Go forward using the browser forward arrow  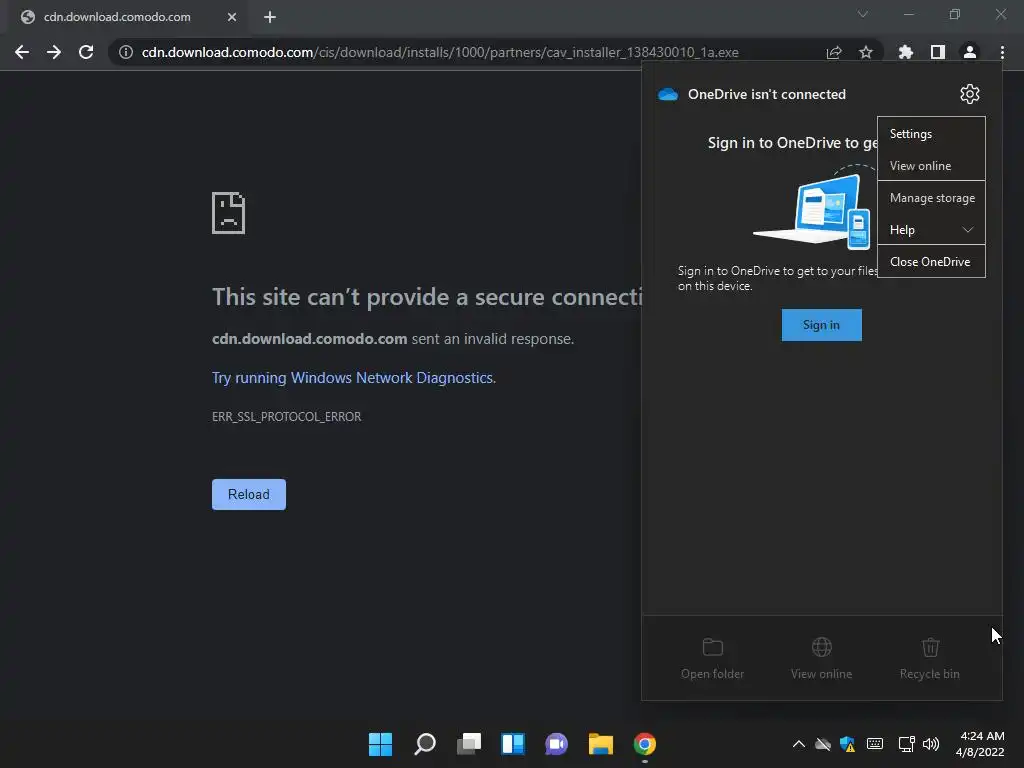pos(54,52)
